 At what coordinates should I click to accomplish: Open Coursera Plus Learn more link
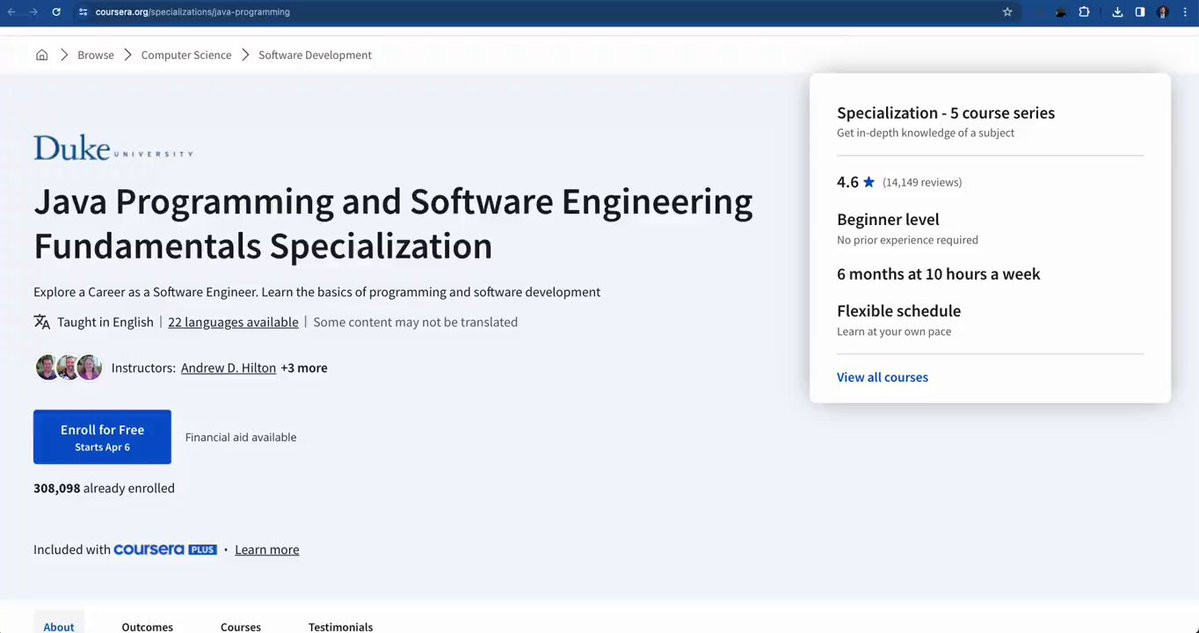click(x=267, y=550)
